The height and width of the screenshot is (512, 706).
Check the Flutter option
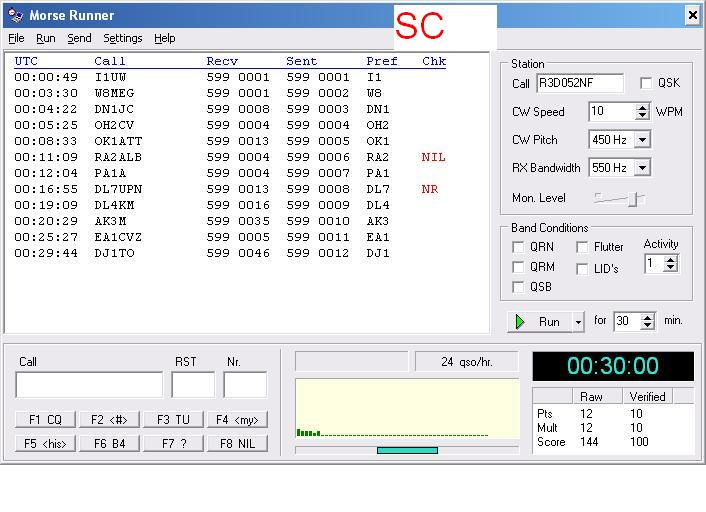click(x=582, y=247)
